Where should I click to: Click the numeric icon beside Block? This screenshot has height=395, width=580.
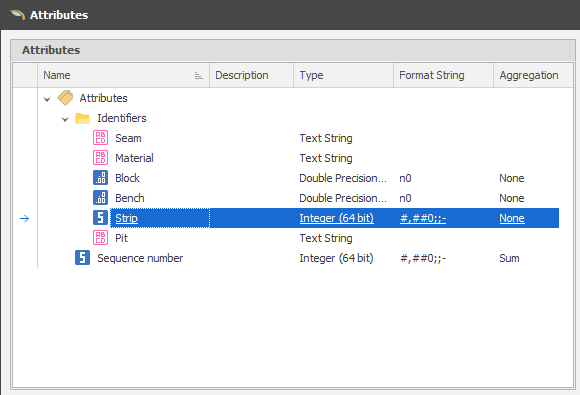tap(100, 178)
